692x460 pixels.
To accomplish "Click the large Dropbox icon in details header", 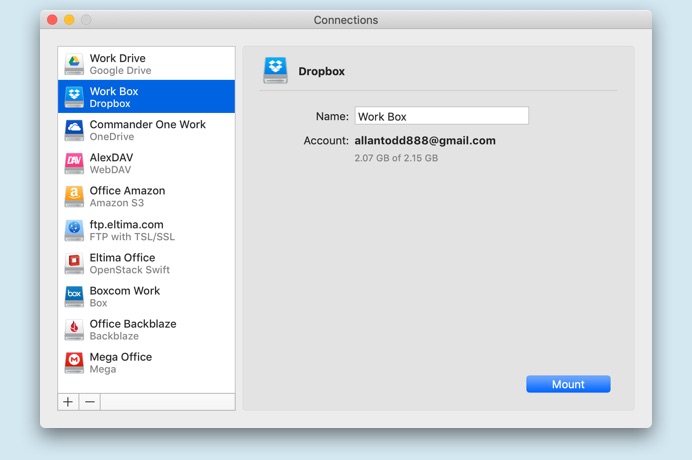I will 275,71.
